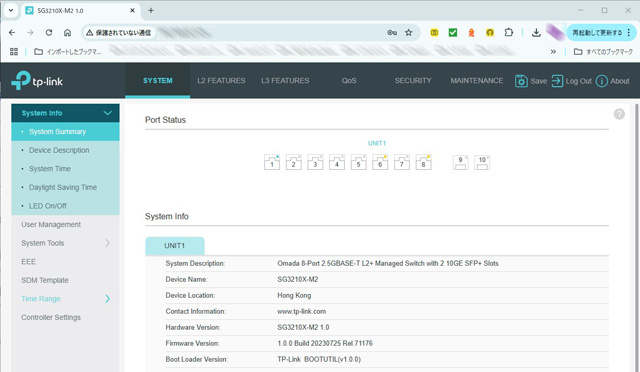Screen dimensions: 640x372
Task: Open the help question mark icon
Action: (x=619, y=114)
